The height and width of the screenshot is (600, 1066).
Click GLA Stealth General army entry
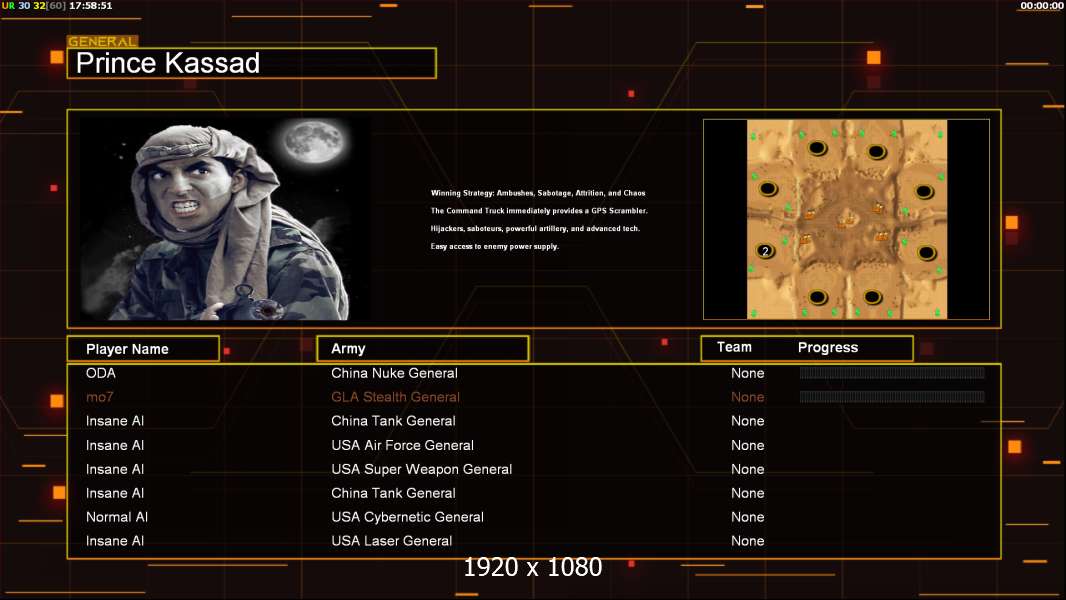[x=395, y=397]
